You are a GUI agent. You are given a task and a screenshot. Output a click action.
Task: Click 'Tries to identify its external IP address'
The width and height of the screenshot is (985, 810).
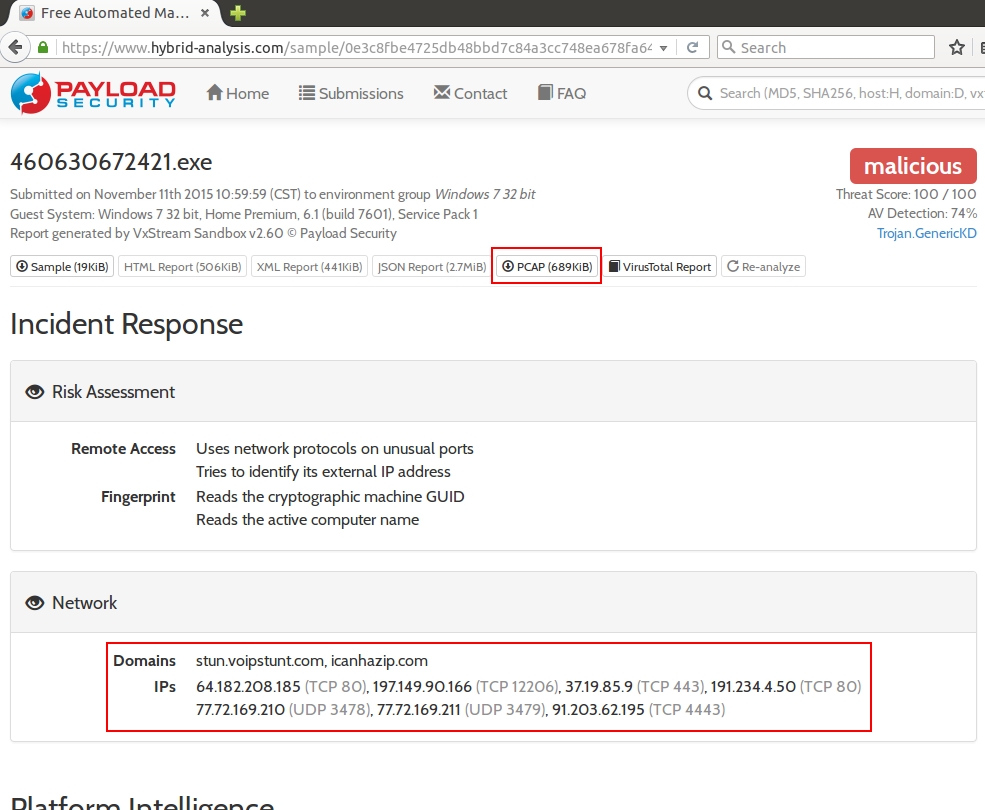[x=323, y=471]
